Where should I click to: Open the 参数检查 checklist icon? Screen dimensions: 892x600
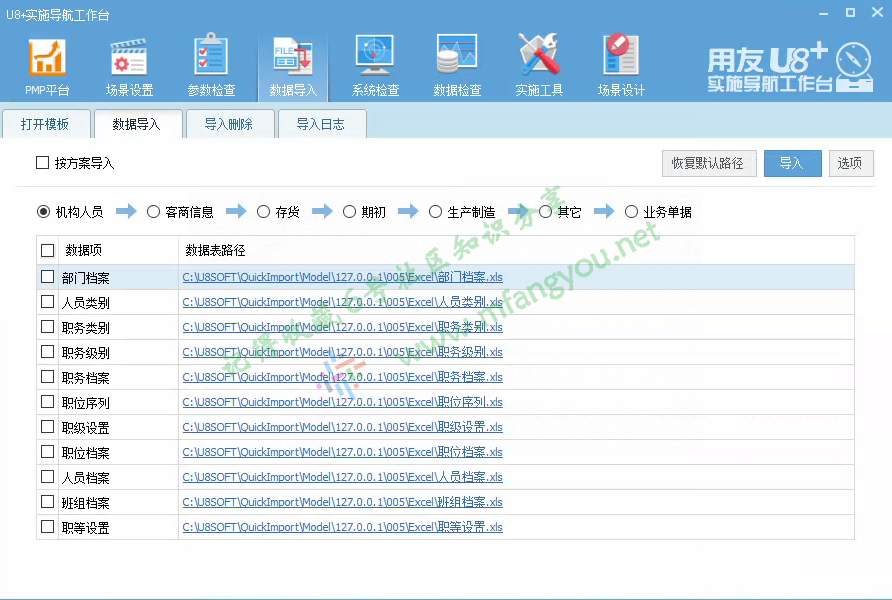tap(211, 58)
